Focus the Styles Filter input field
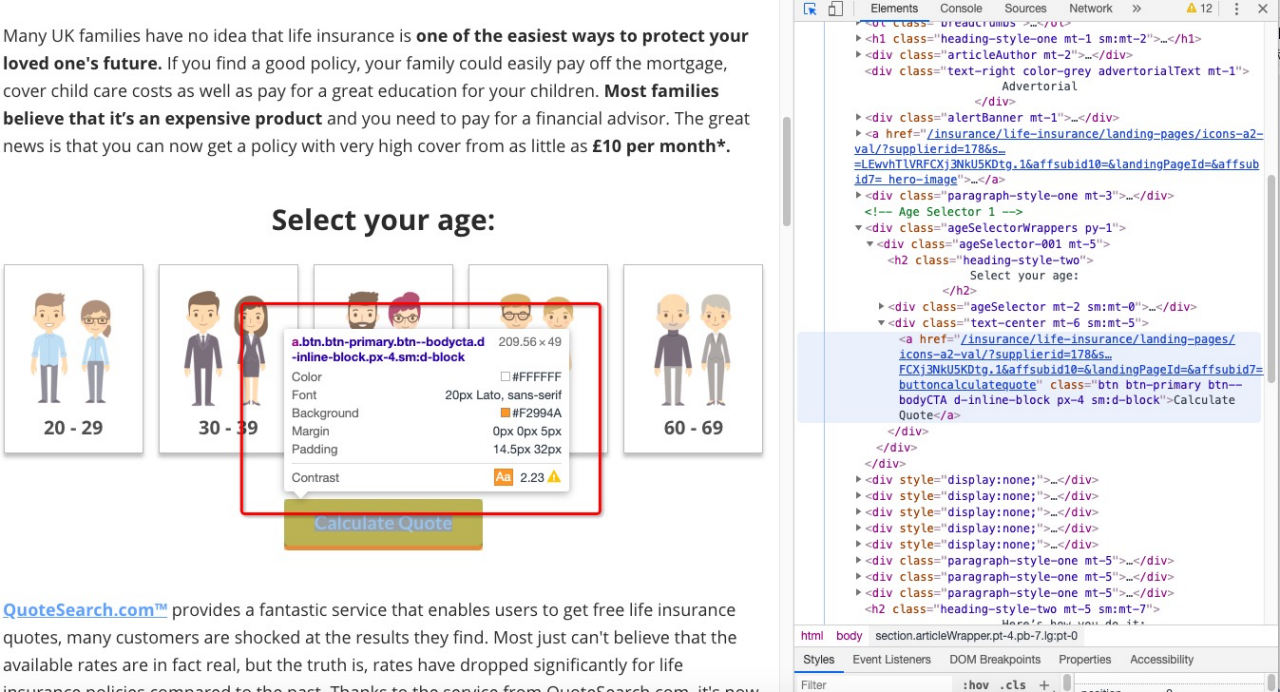 pos(875,685)
